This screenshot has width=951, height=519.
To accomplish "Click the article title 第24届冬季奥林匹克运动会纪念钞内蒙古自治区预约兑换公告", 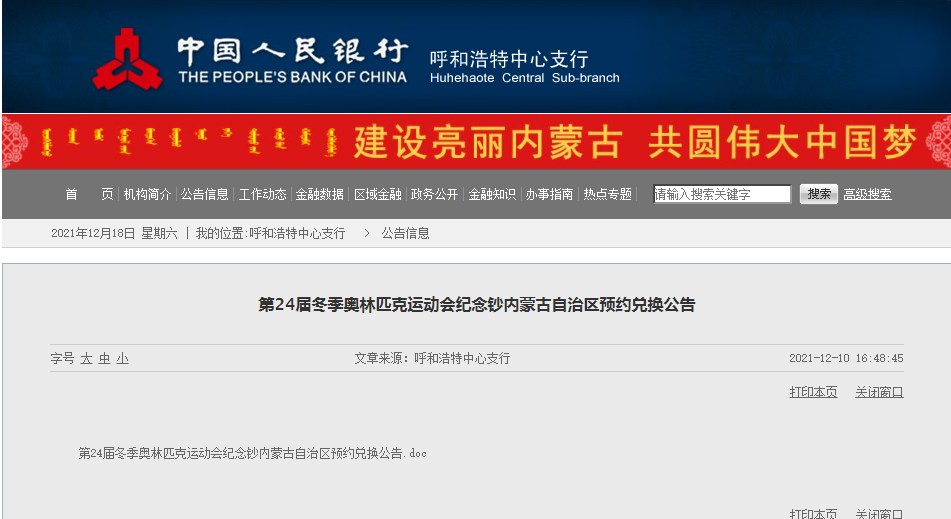I will click(477, 304).
